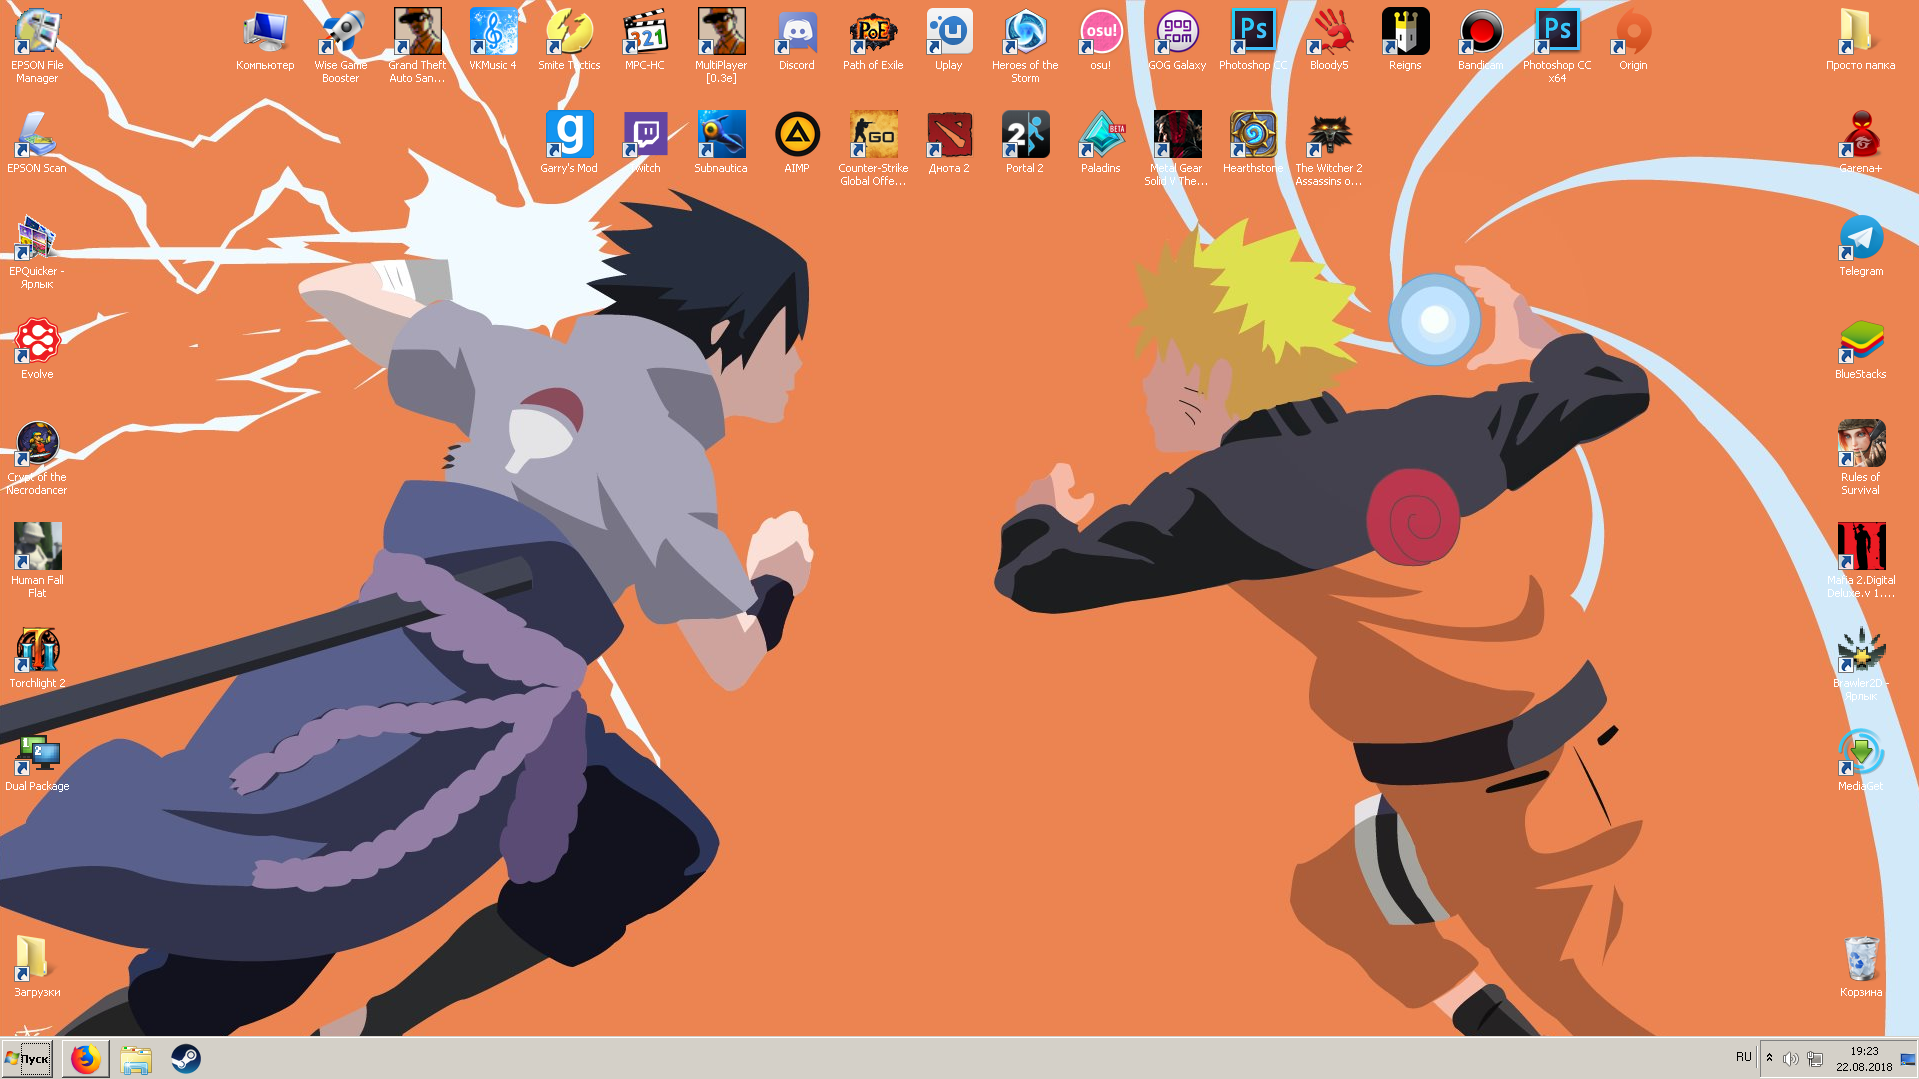1919x1079 pixels.
Task: Open Bandicam recorder icon
Action: 1481,40
